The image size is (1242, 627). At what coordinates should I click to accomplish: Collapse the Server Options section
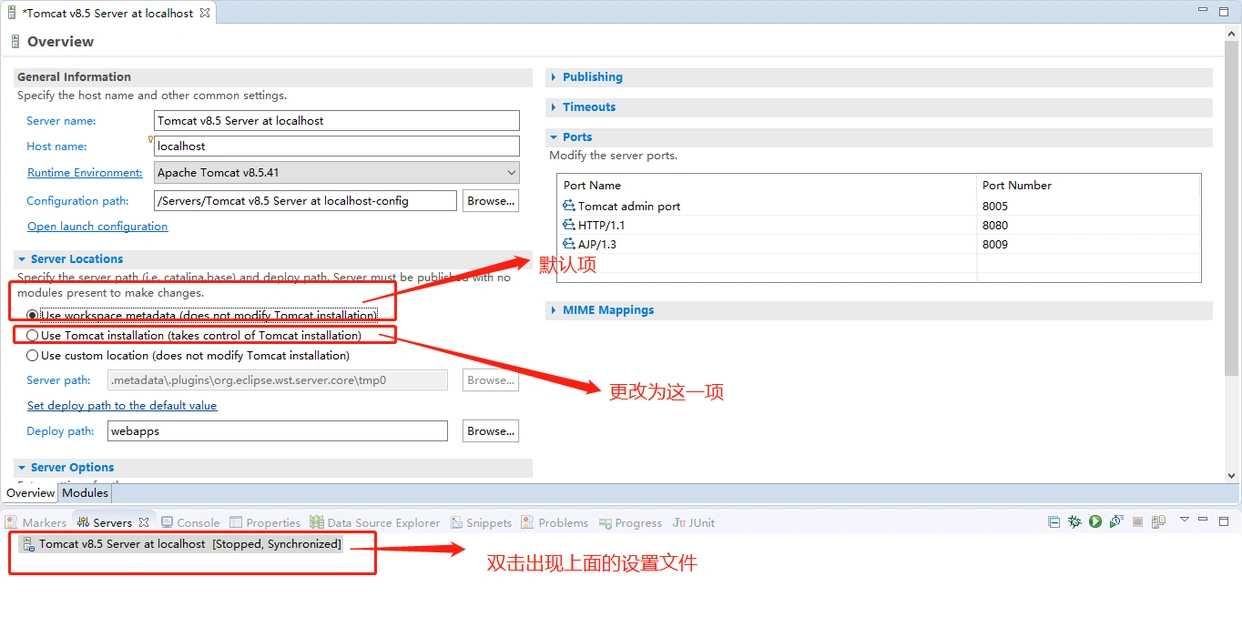[x=22, y=467]
